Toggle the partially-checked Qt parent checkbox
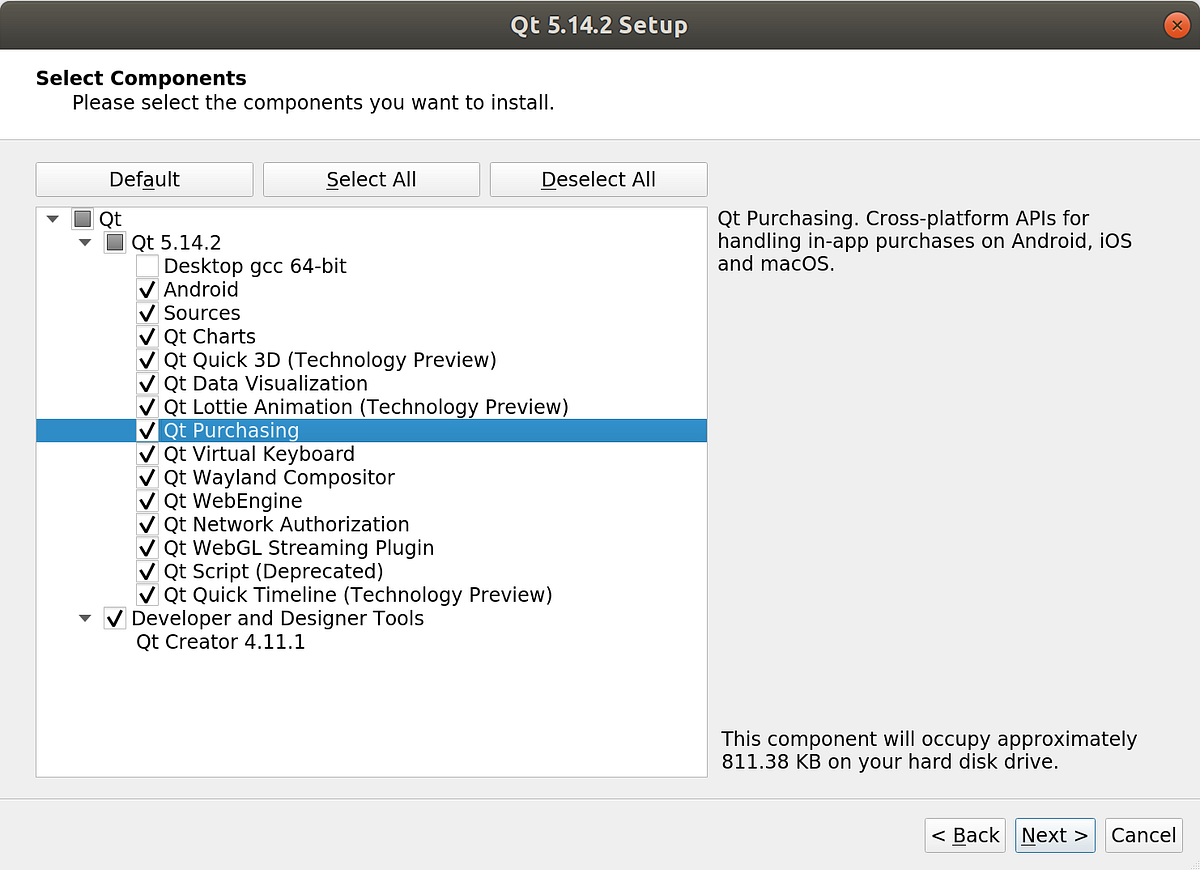This screenshot has height=870, width=1200. (x=81, y=218)
